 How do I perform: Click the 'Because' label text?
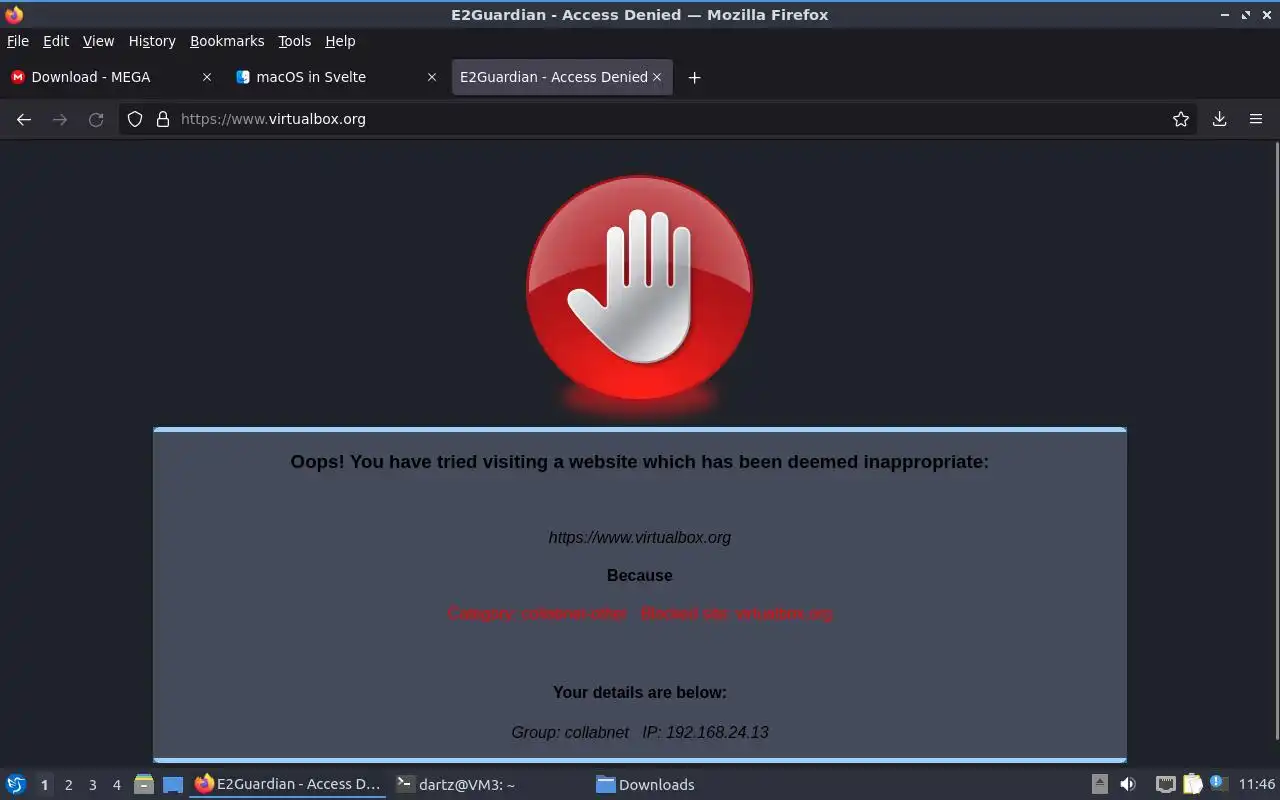click(x=640, y=575)
